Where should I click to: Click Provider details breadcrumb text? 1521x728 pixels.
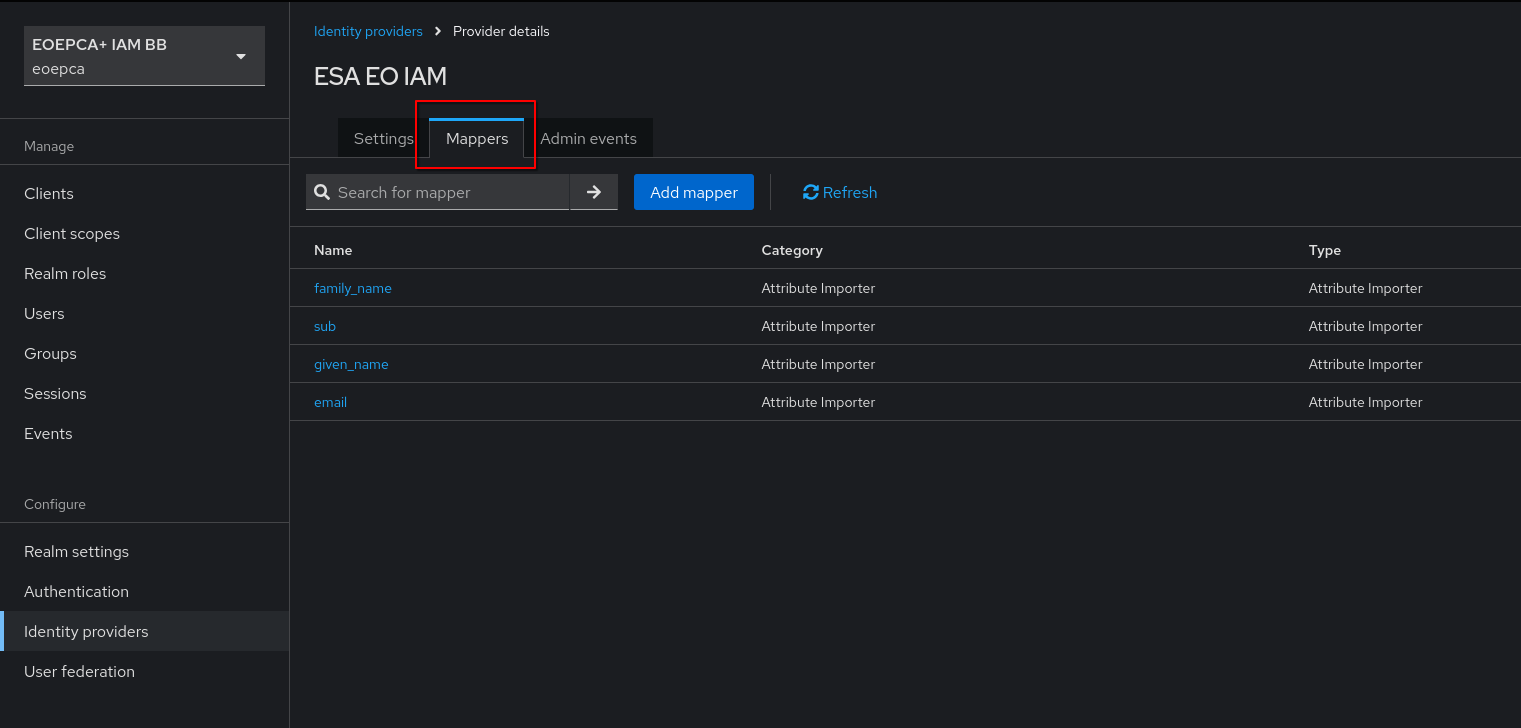[501, 31]
